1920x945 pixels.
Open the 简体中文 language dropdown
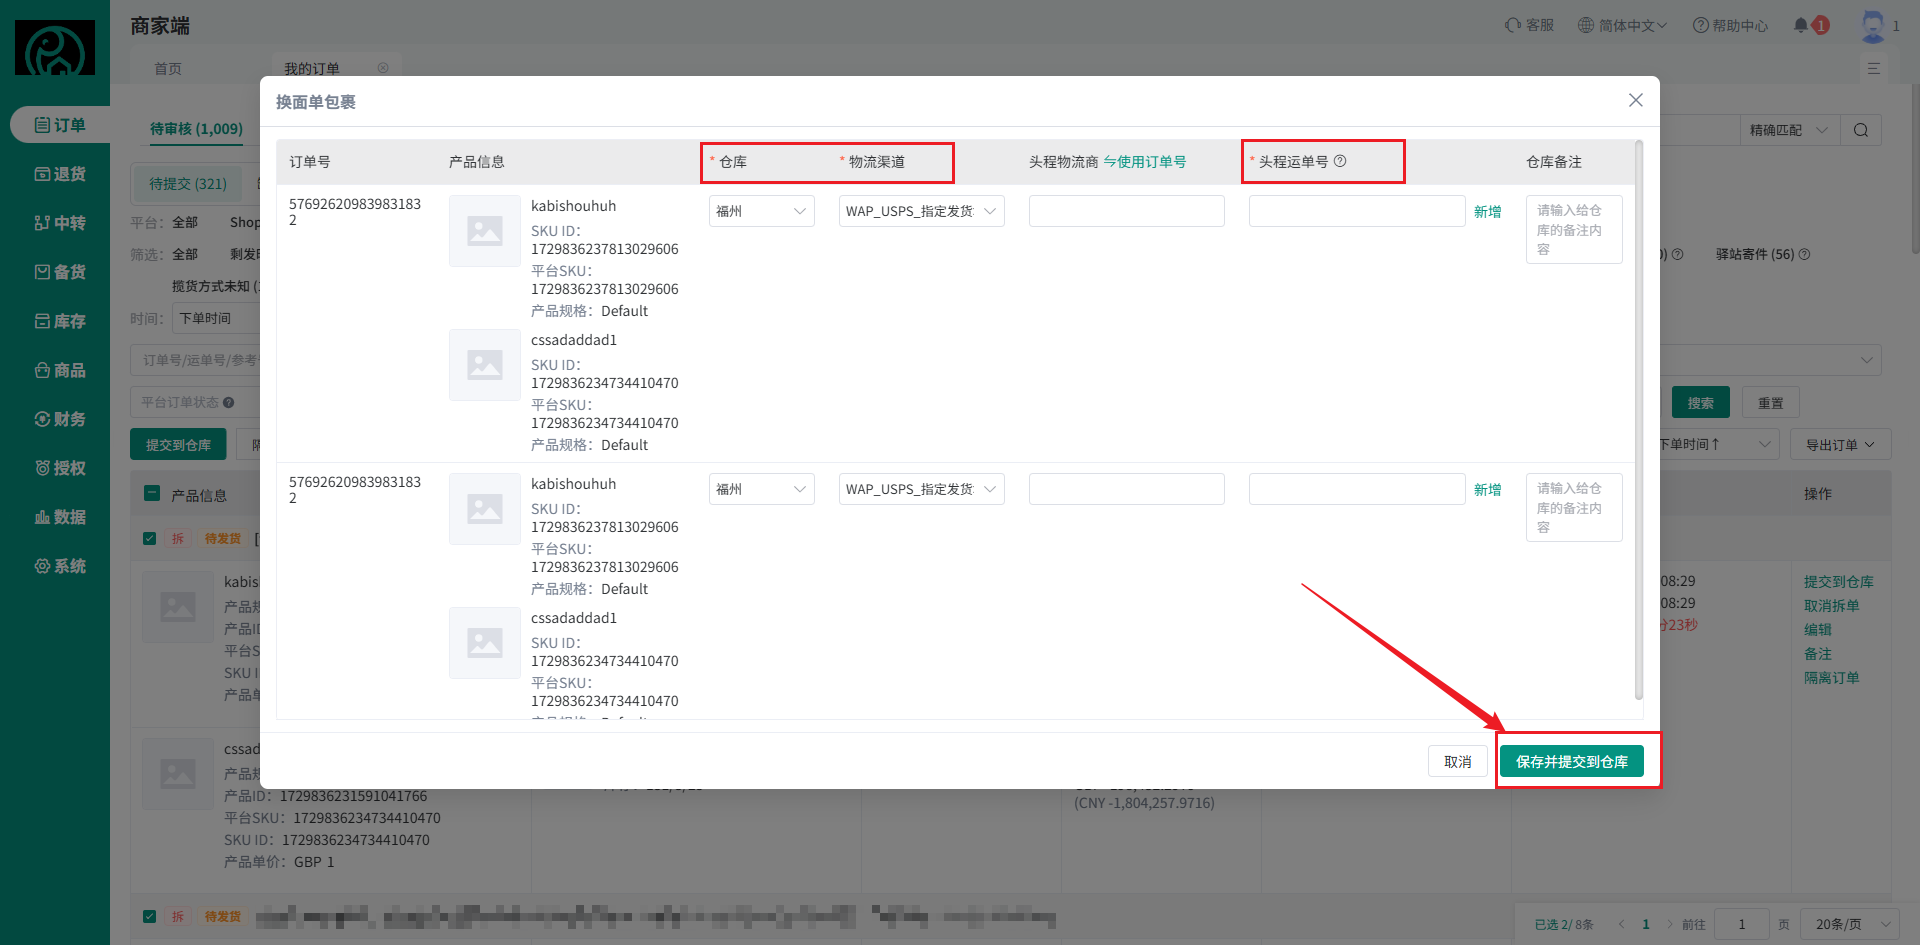click(1623, 25)
